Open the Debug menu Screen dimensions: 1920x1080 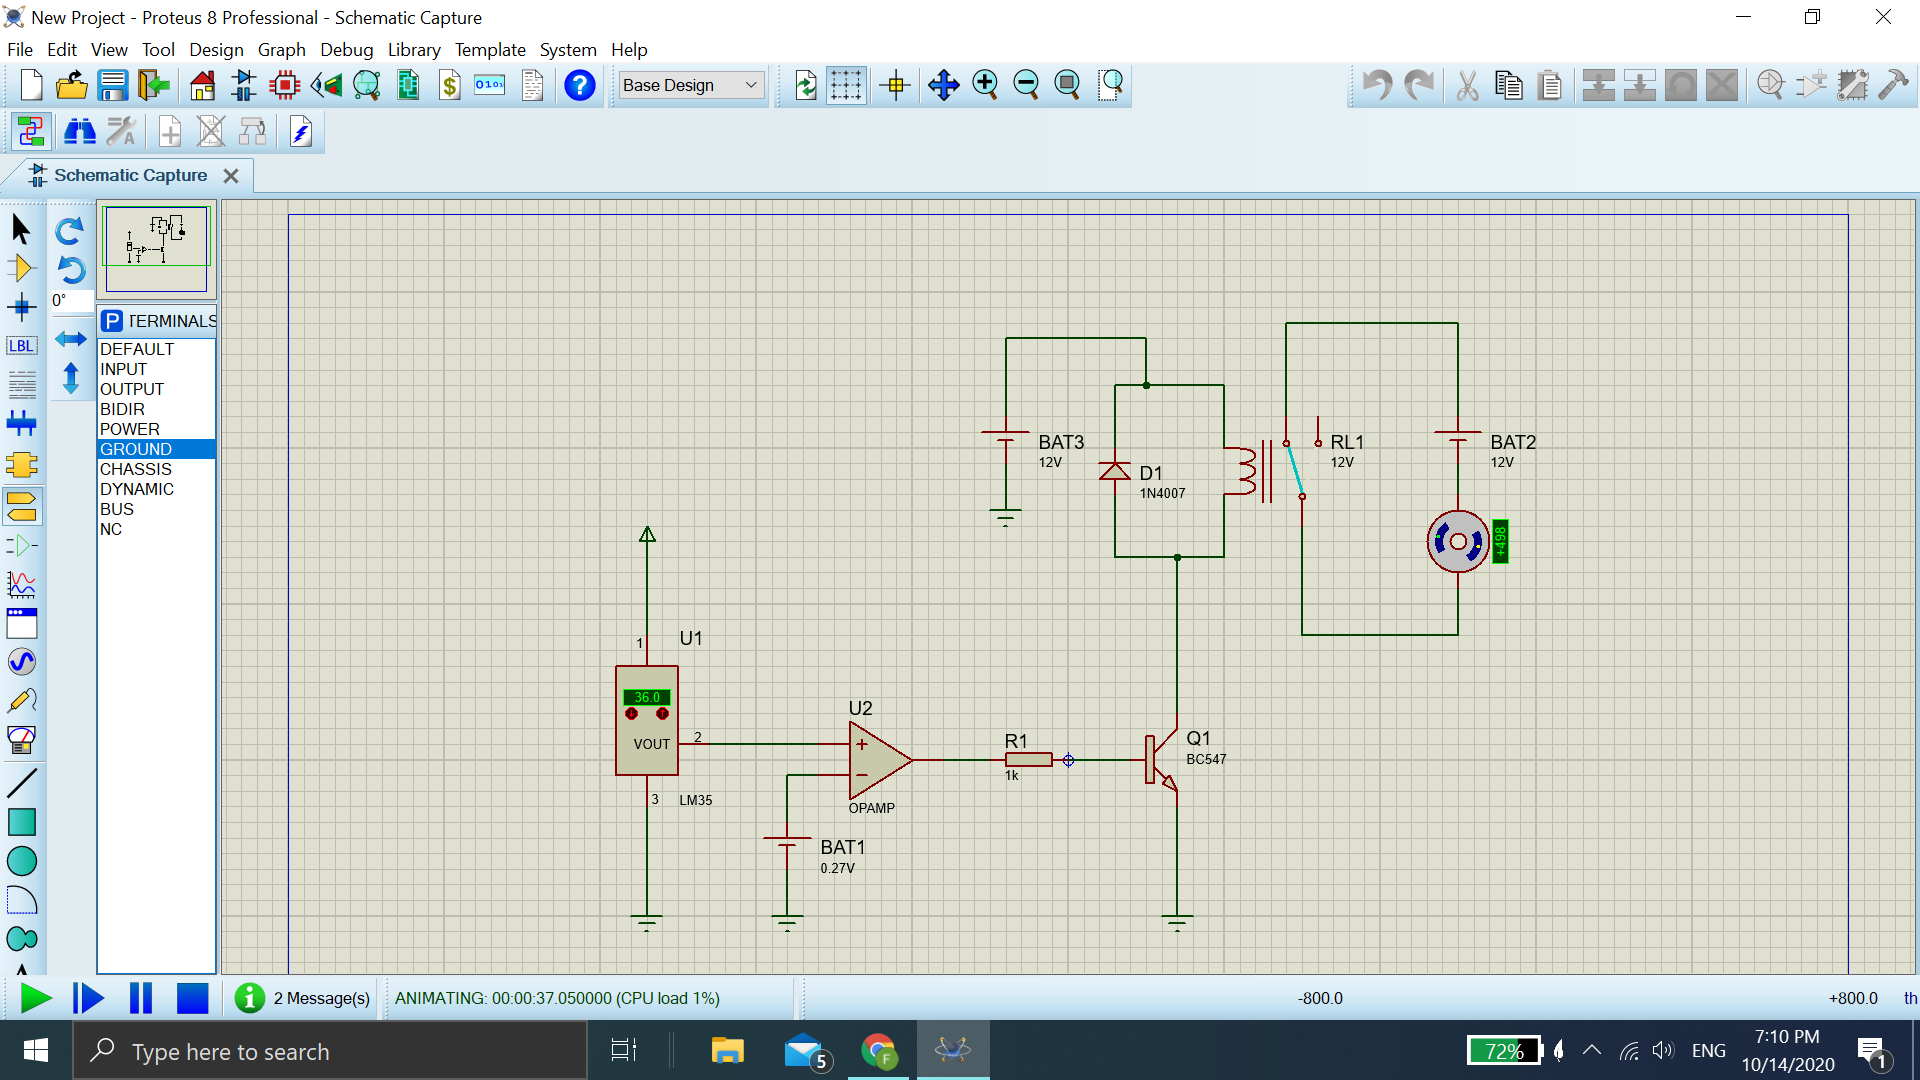pyautogui.click(x=346, y=49)
